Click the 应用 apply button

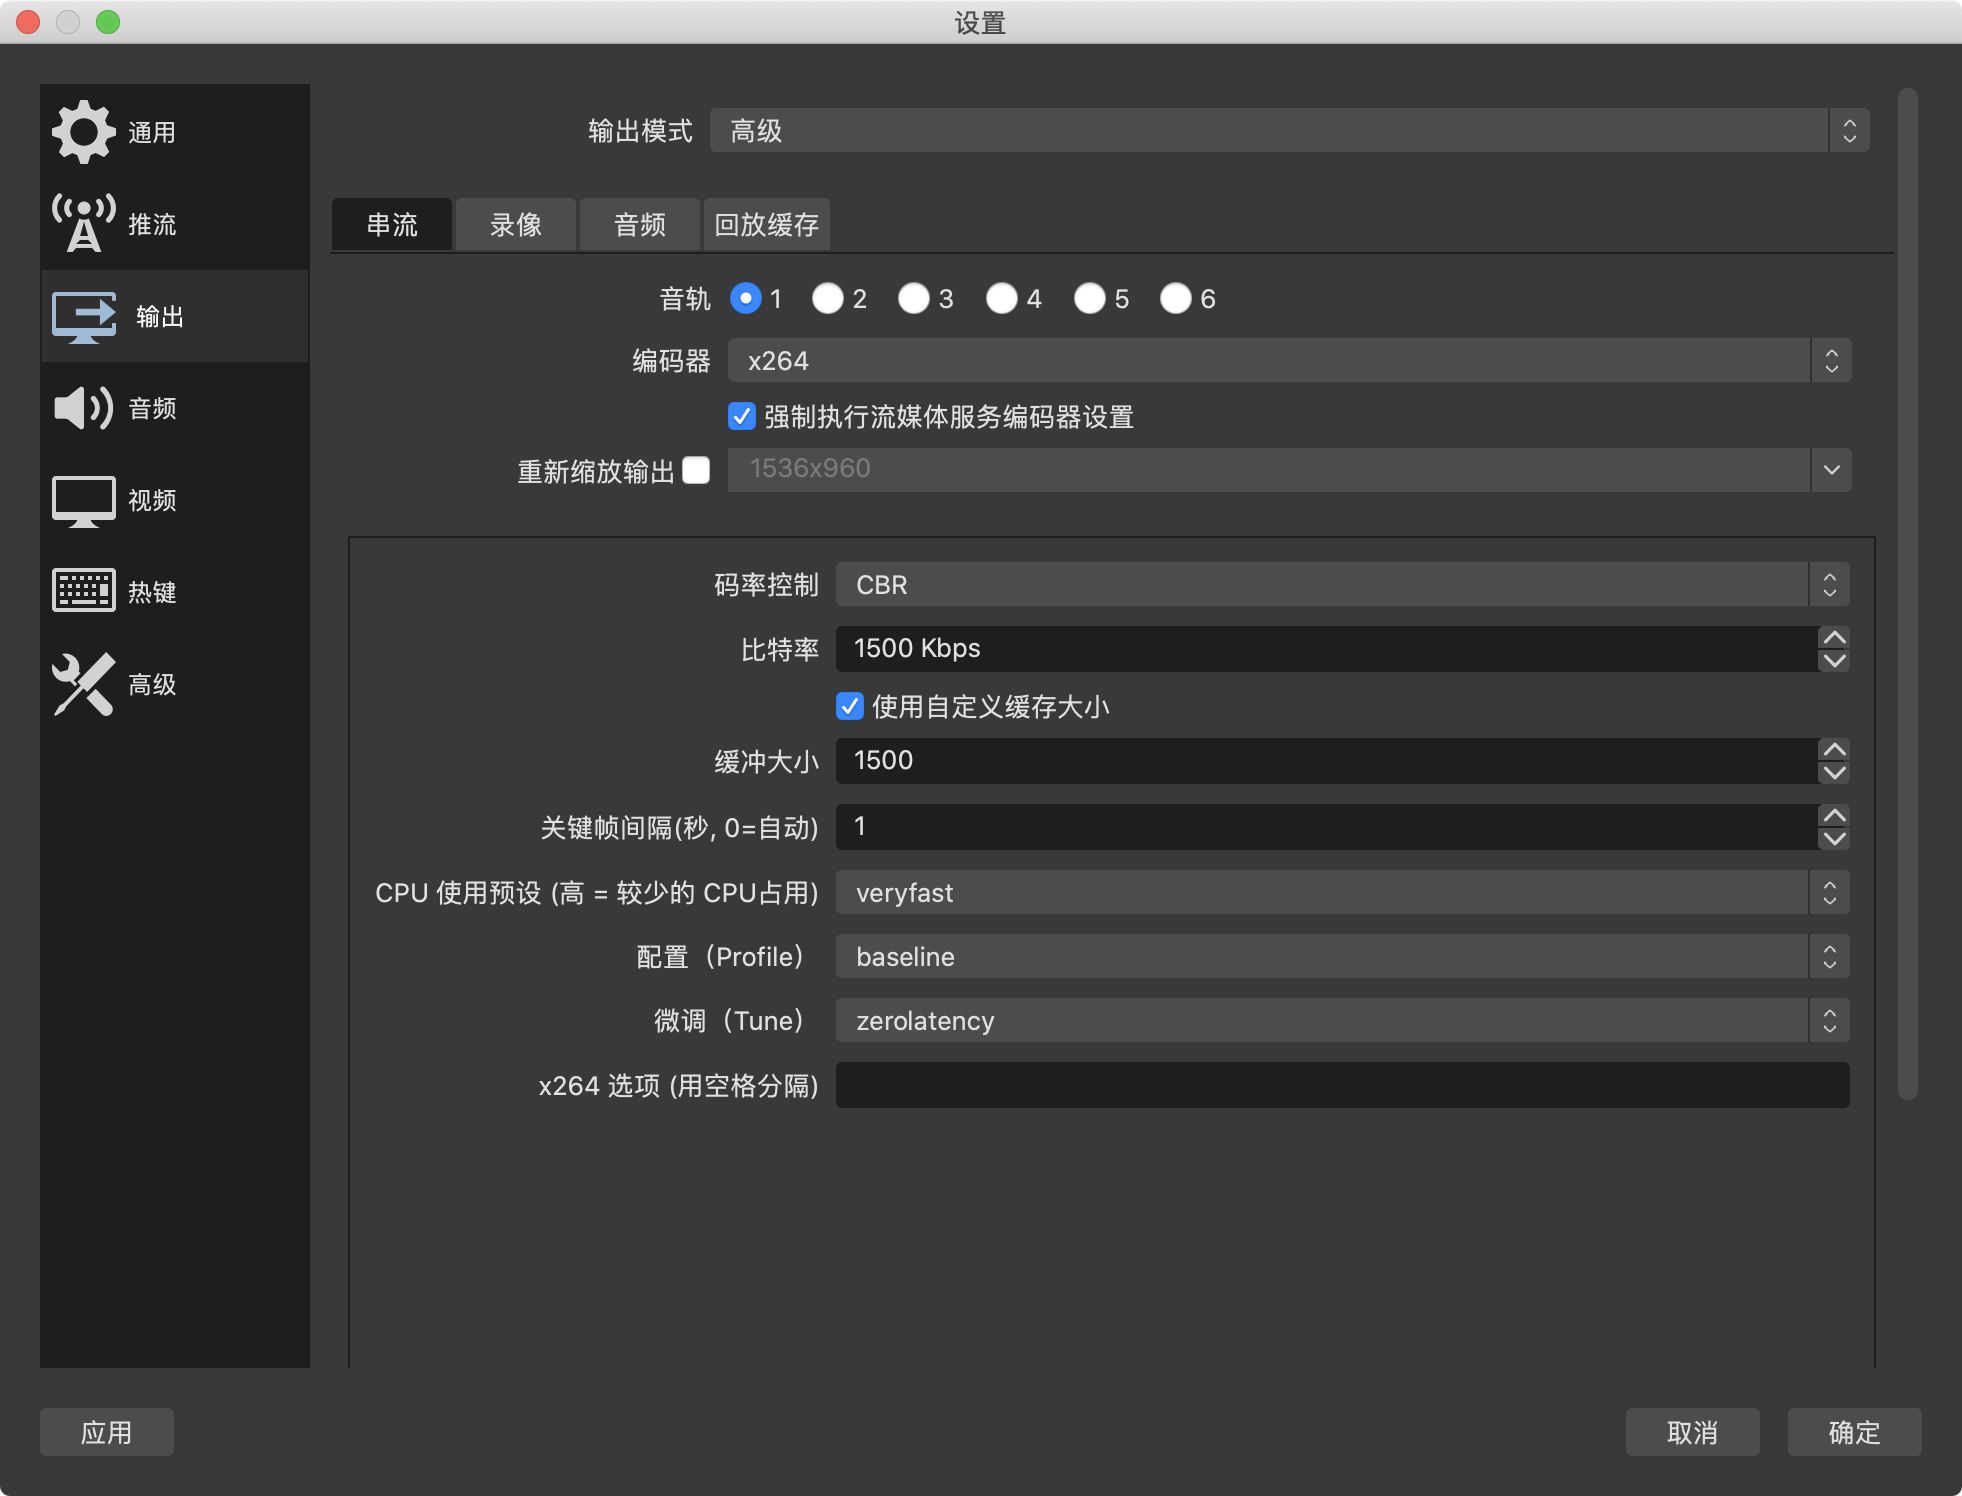pos(107,1432)
